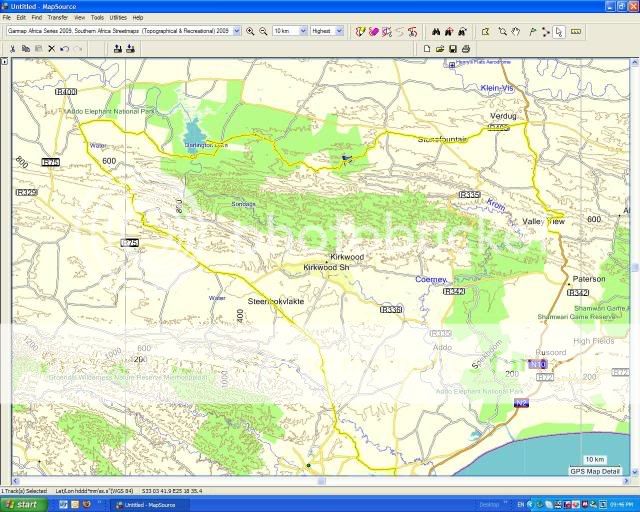The height and width of the screenshot is (512, 640).
Task: Click the Windows start button
Action: click(x=24, y=505)
